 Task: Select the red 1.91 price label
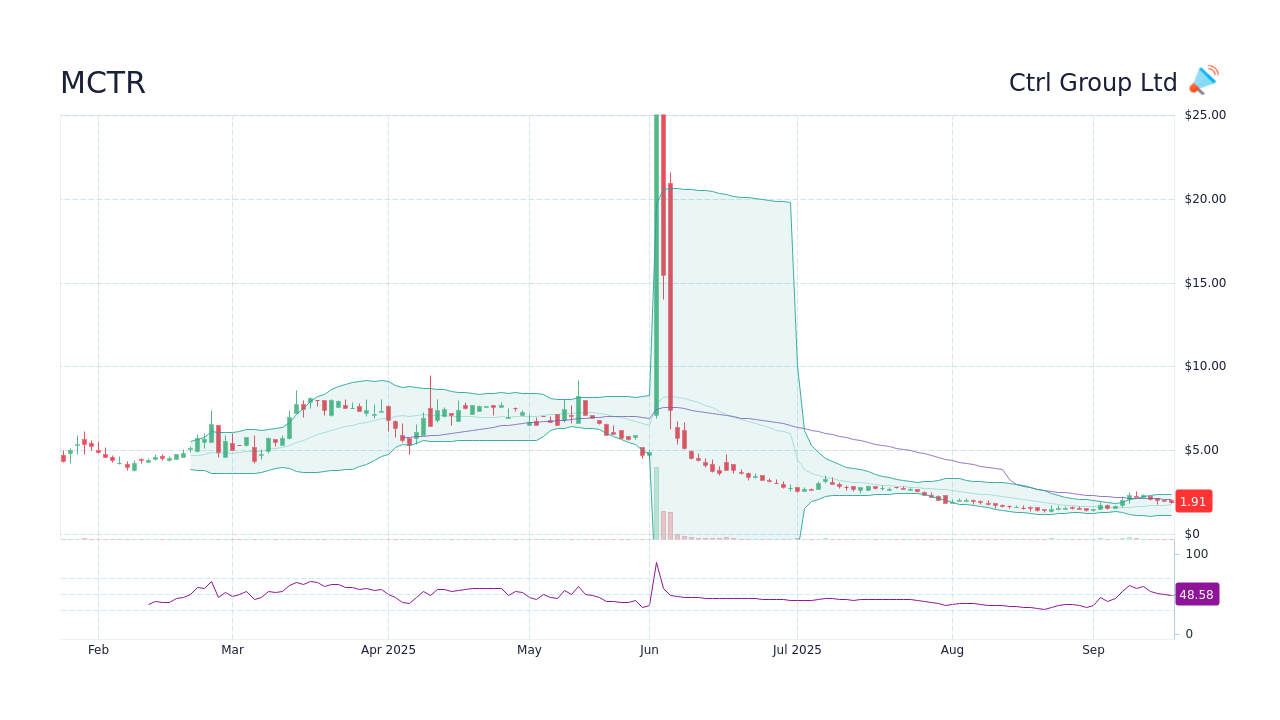coord(1192,501)
